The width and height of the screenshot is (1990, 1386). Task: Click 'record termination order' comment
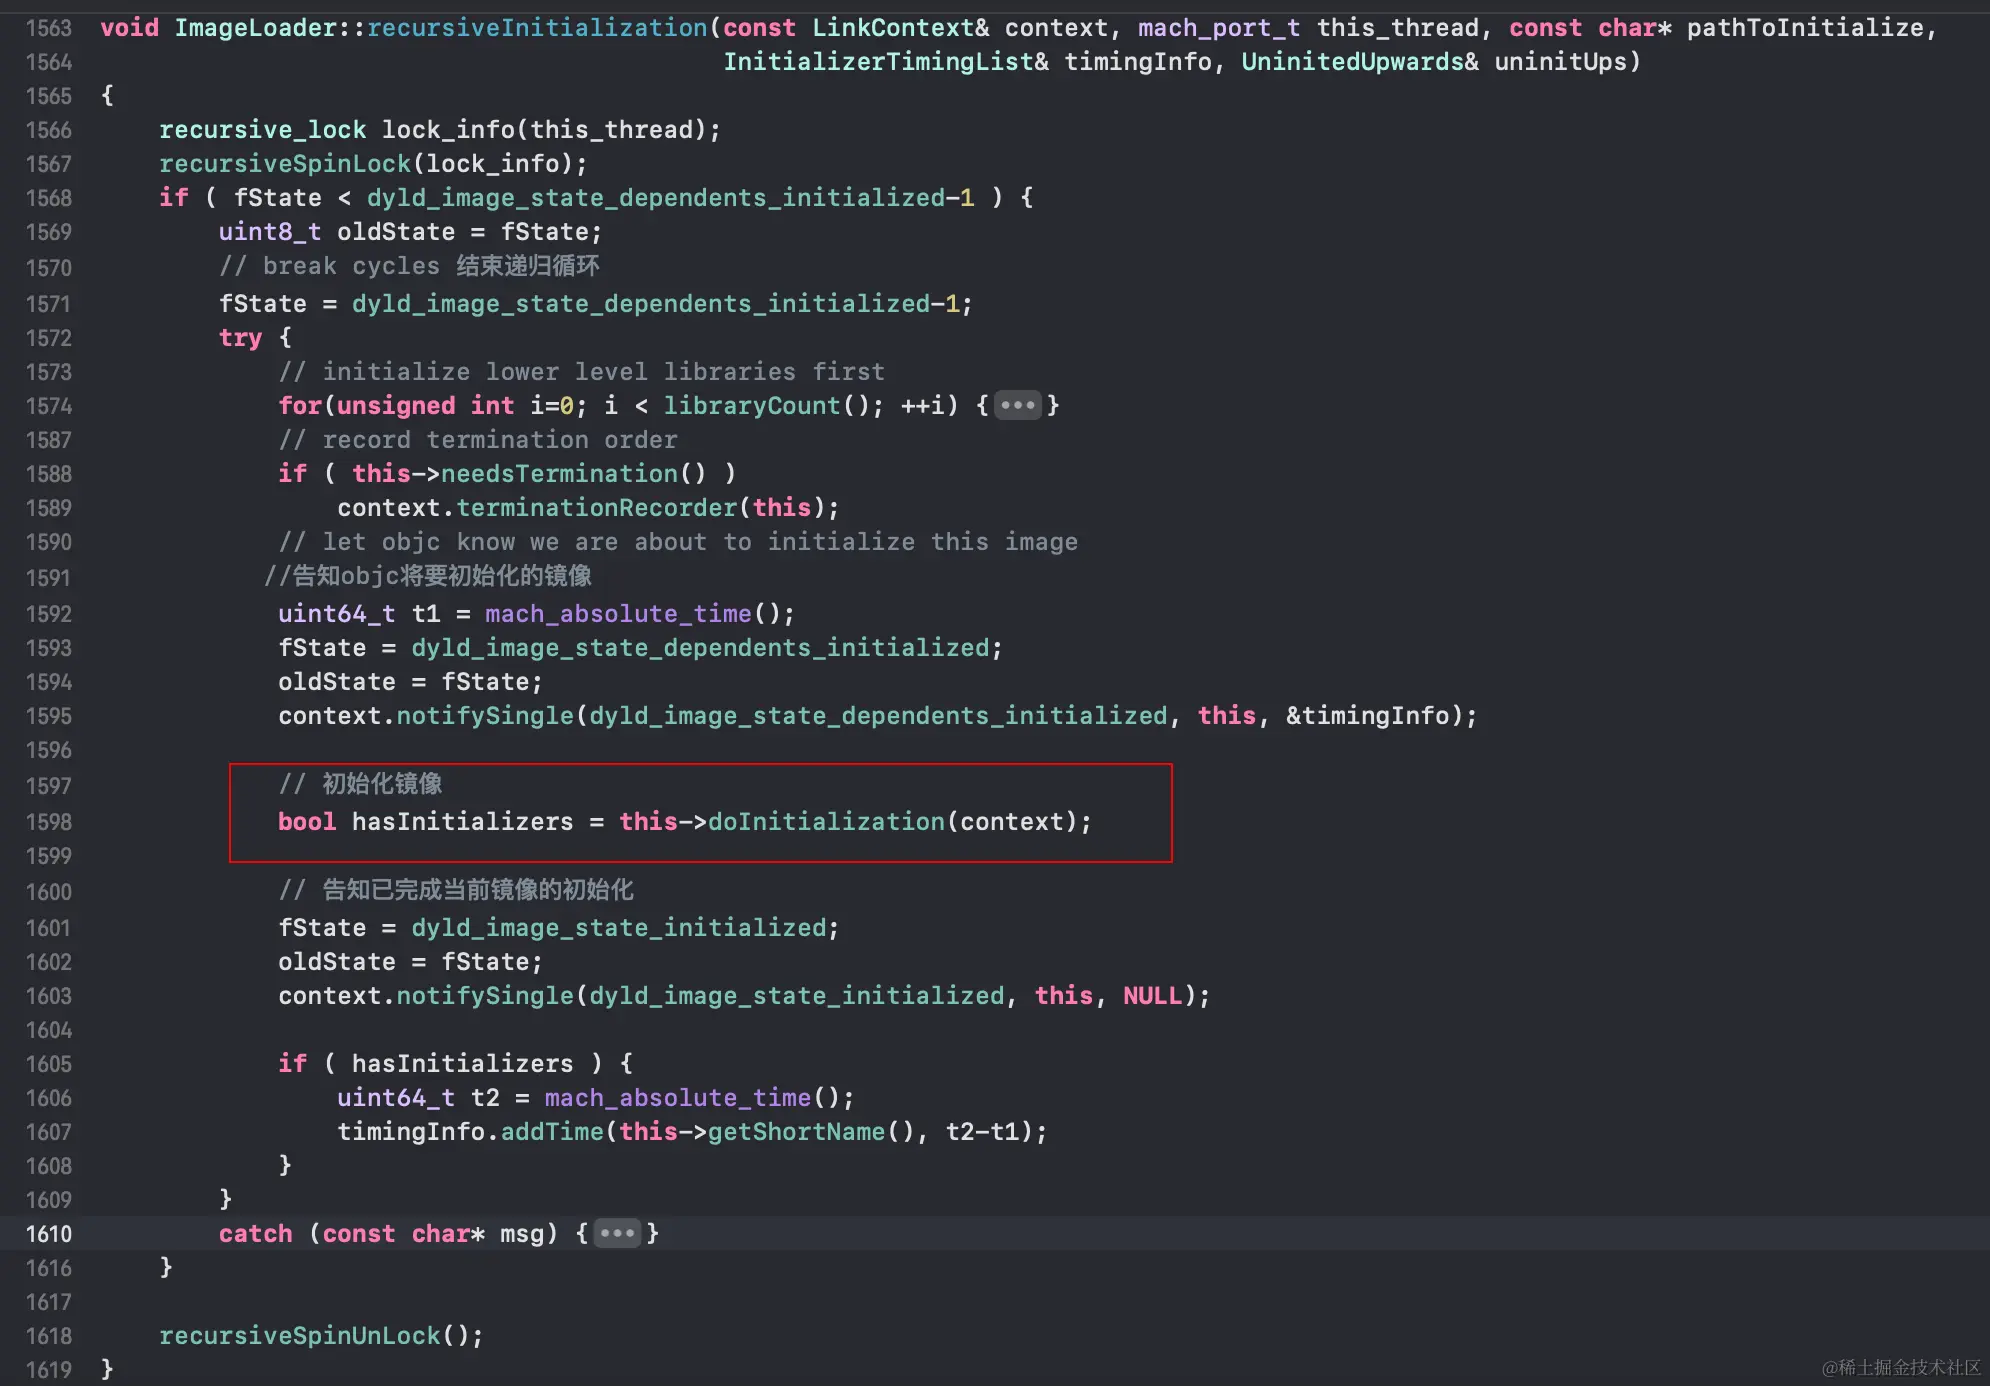click(x=478, y=440)
